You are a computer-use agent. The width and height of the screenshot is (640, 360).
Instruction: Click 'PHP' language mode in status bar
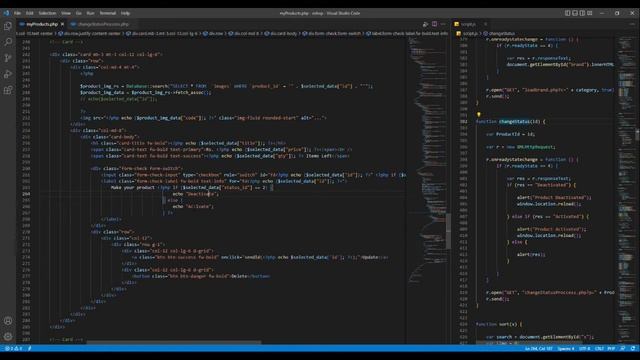point(611,349)
